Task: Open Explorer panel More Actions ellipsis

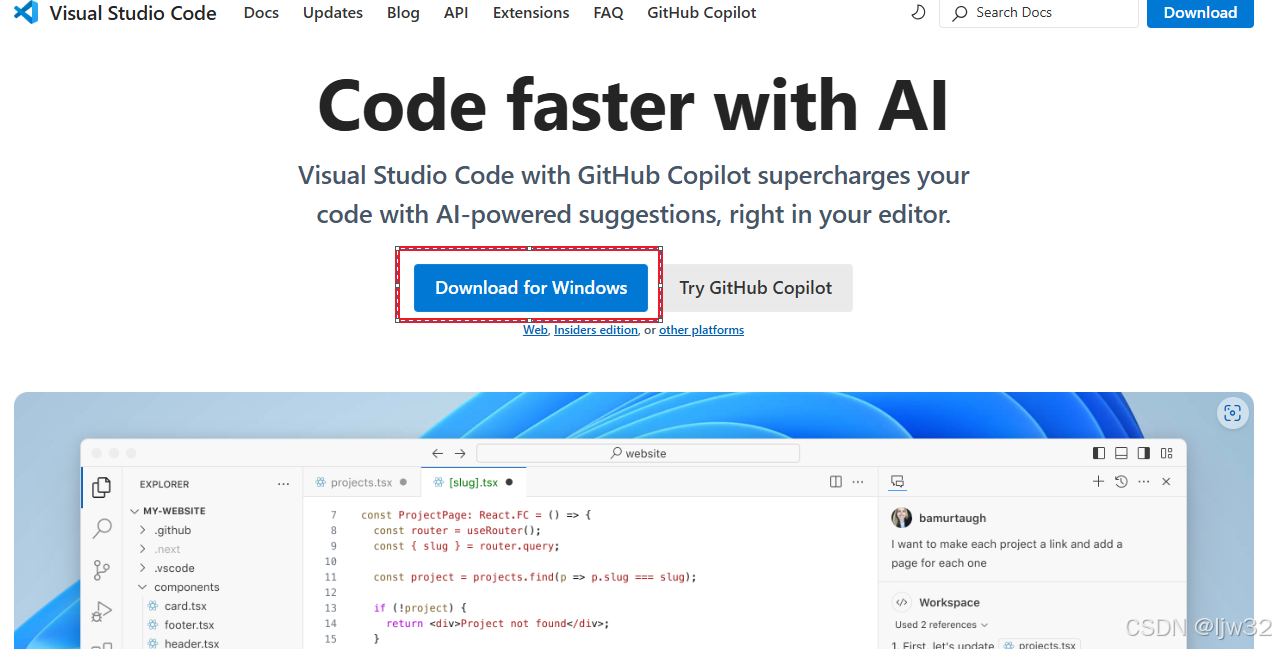Action: pyautogui.click(x=283, y=484)
